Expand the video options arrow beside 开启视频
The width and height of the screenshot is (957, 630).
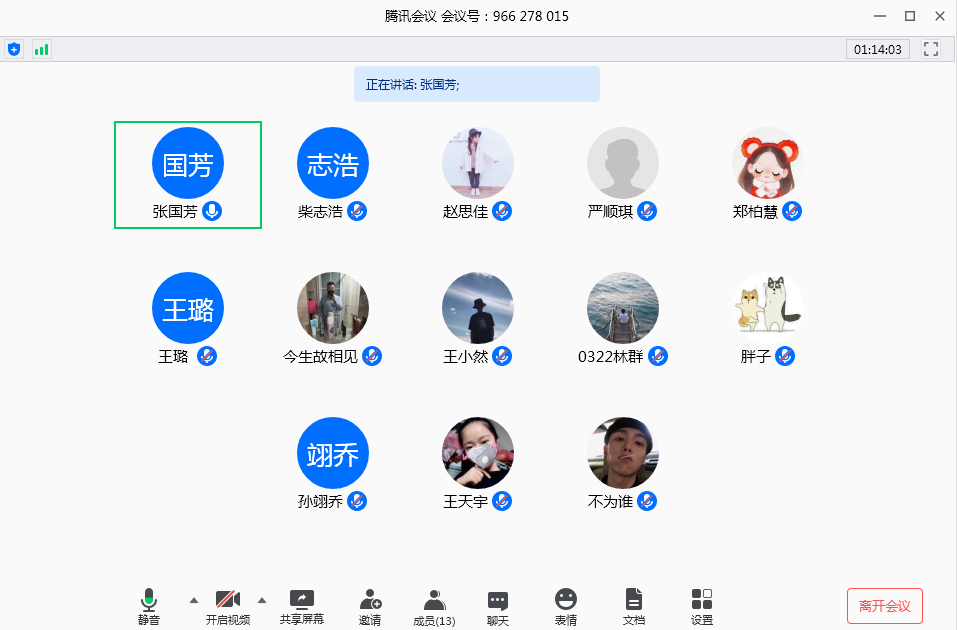pyautogui.click(x=262, y=600)
